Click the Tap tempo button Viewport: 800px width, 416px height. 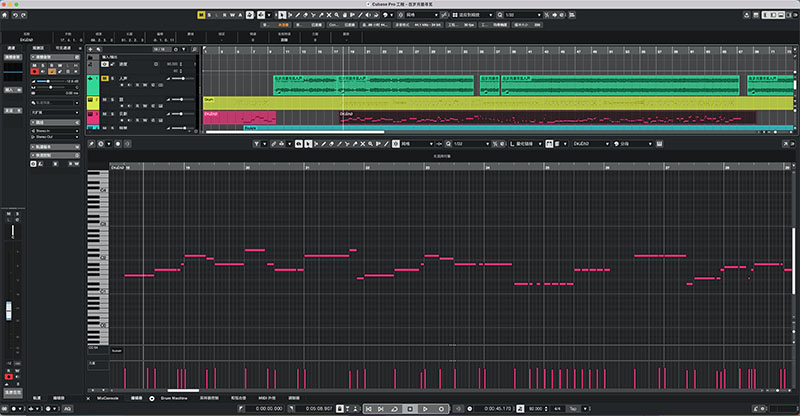tap(573, 409)
